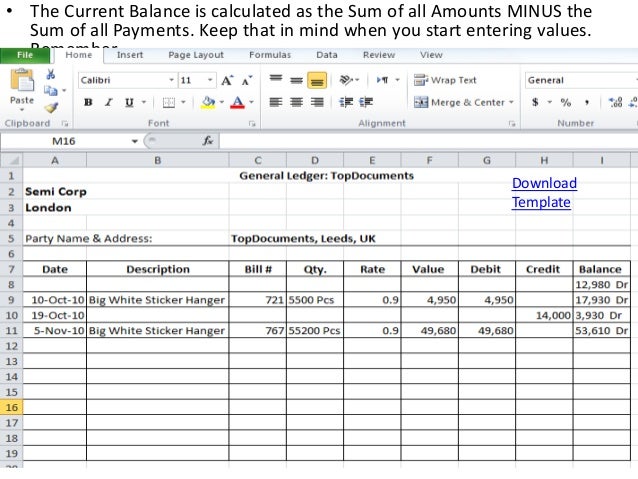
Task: Select row 16 header
Action: [11, 407]
